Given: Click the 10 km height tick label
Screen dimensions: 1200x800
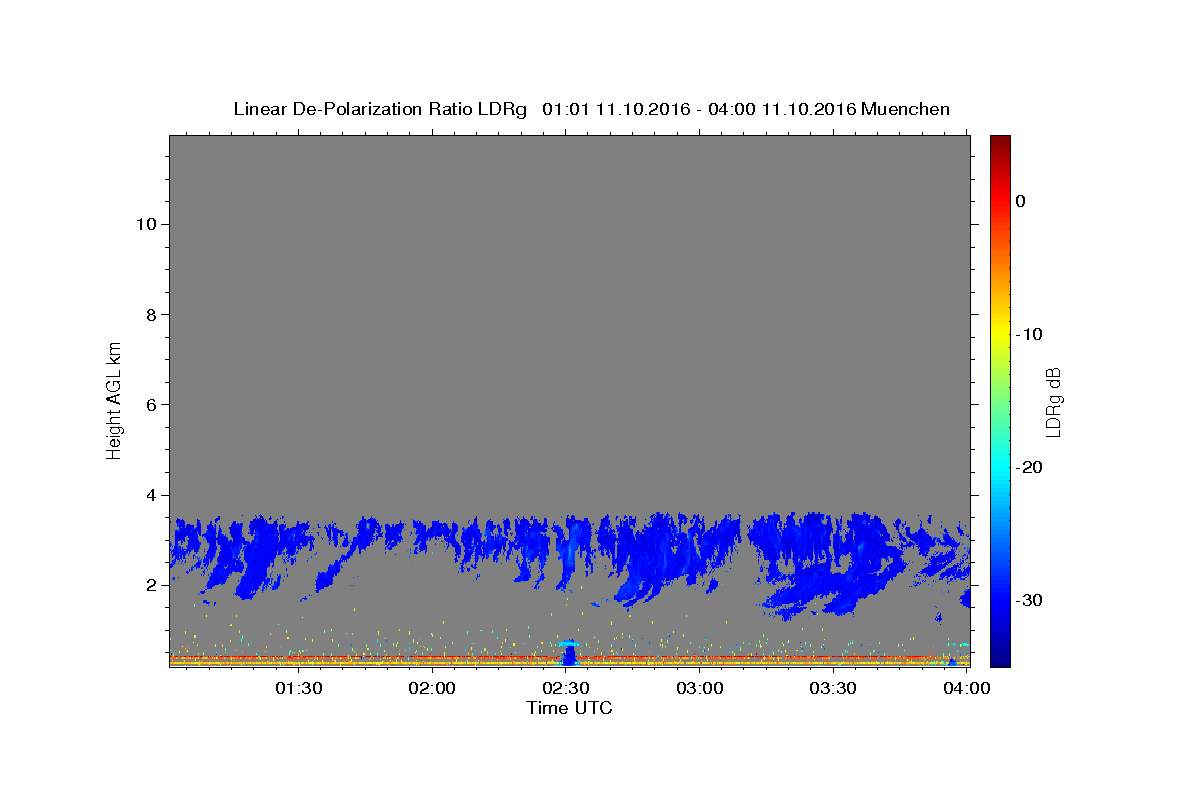Looking at the screenshot, I should point(144,224).
